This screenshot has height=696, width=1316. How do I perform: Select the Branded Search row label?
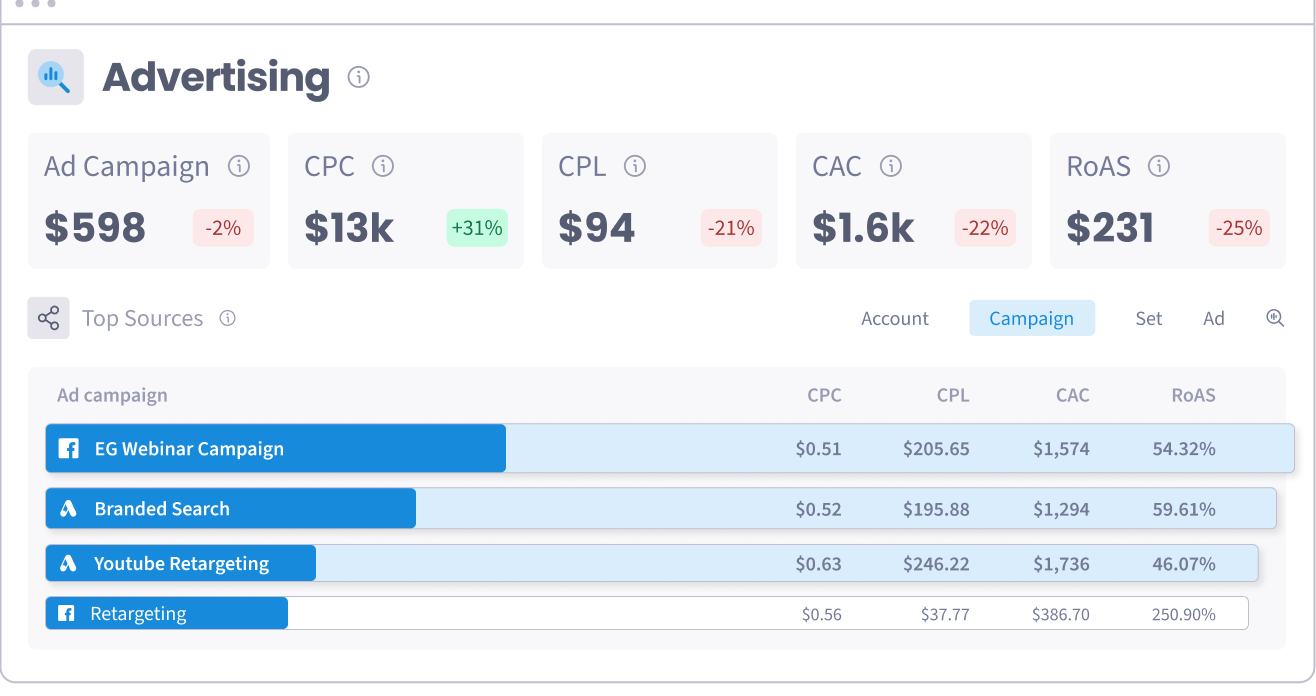(162, 509)
